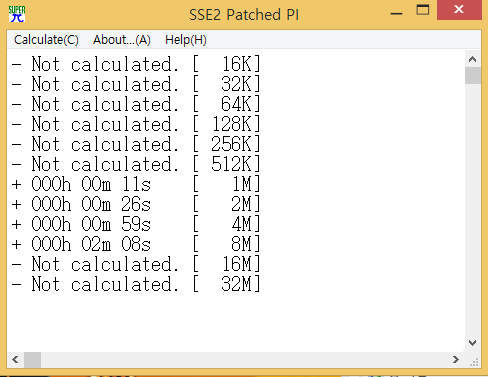This screenshot has height=377, width=488.
Task: Select the 1M result line 11s
Action: pyautogui.click(x=136, y=184)
